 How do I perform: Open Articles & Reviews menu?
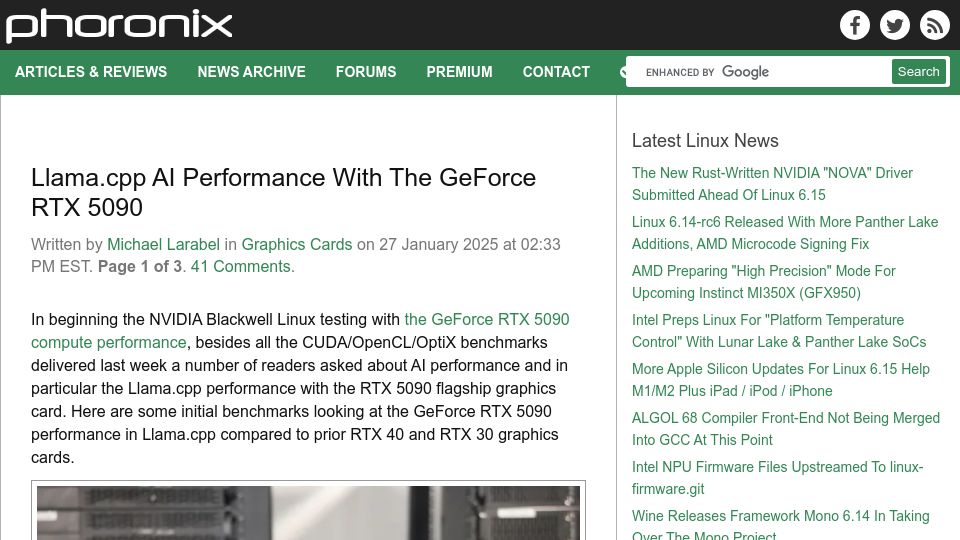(91, 72)
